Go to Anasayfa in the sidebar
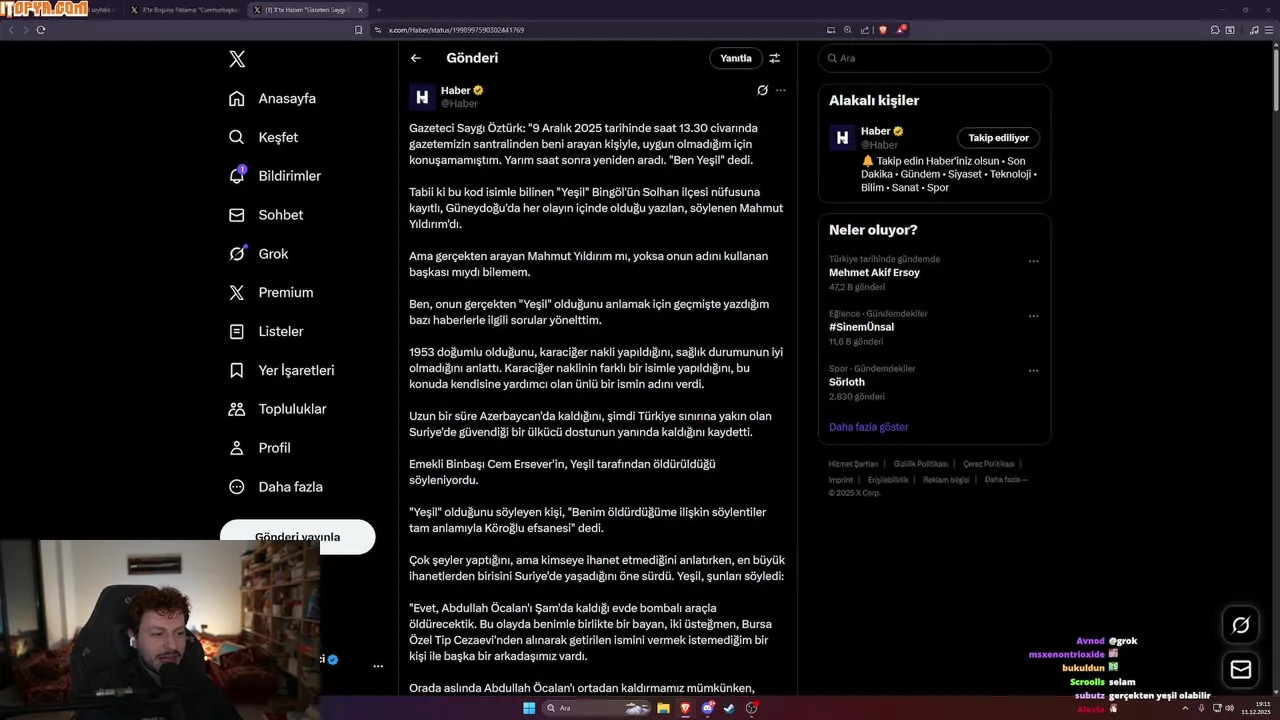Viewport: 1280px width, 720px height. (272, 98)
